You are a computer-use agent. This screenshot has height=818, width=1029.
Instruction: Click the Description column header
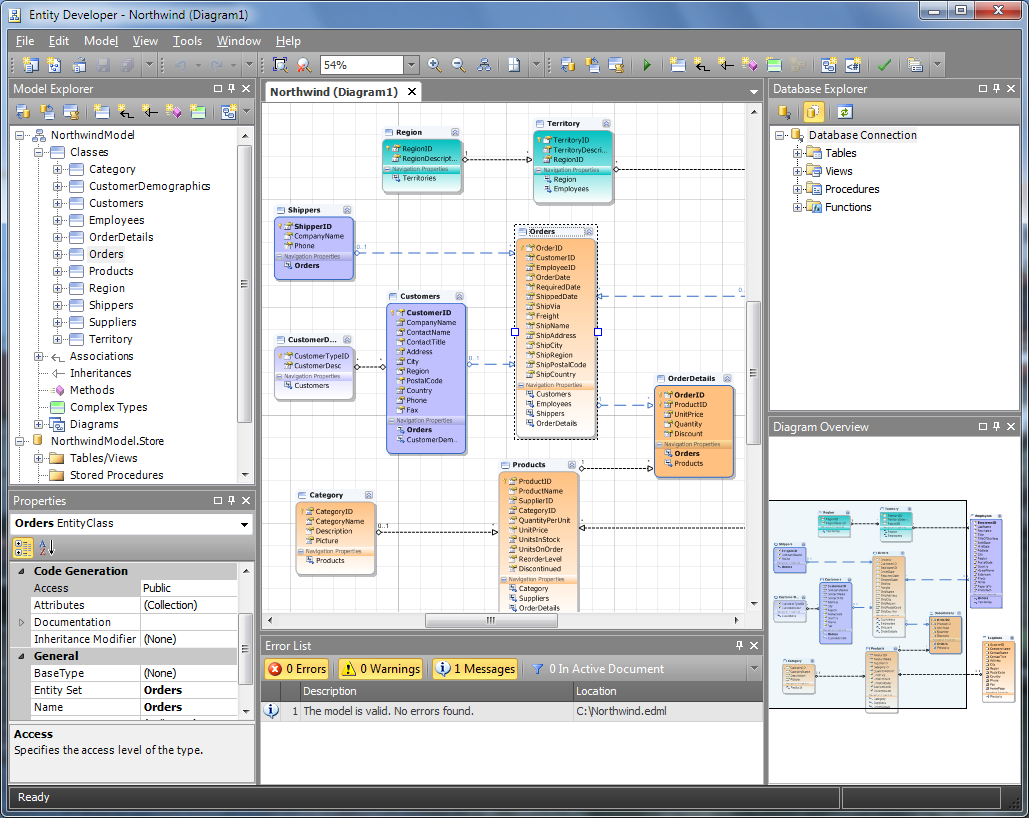437,691
